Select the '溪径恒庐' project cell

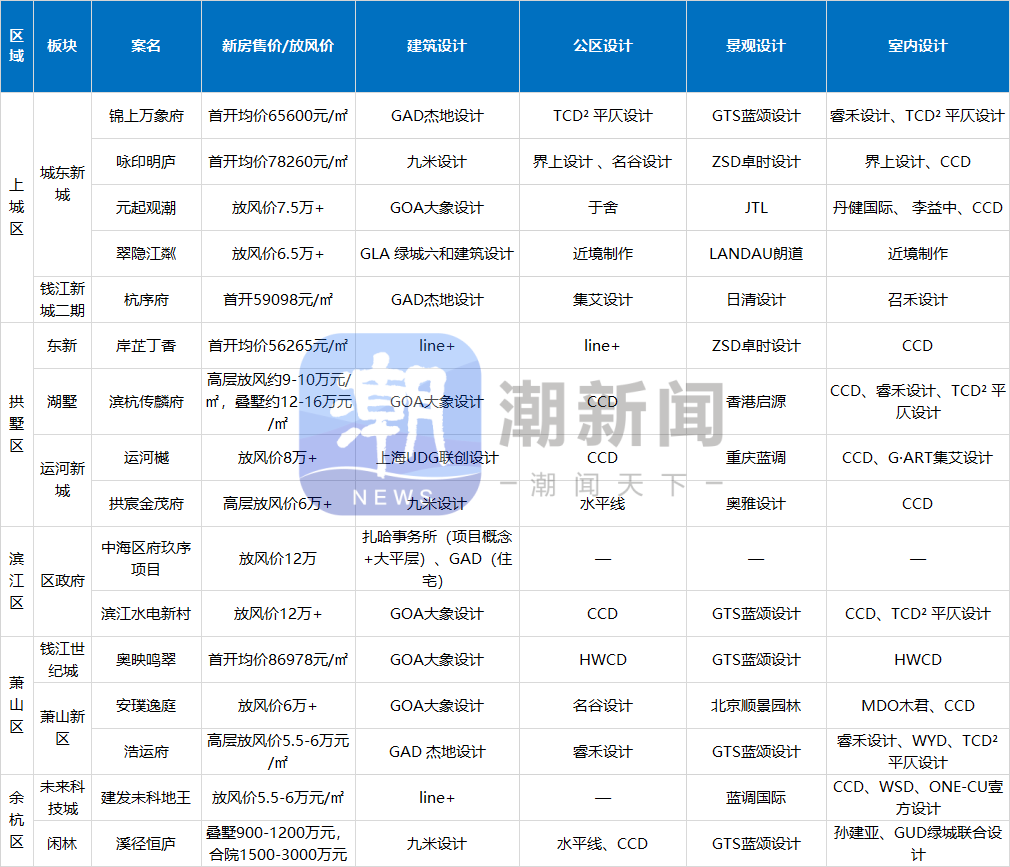click(146, 844)
